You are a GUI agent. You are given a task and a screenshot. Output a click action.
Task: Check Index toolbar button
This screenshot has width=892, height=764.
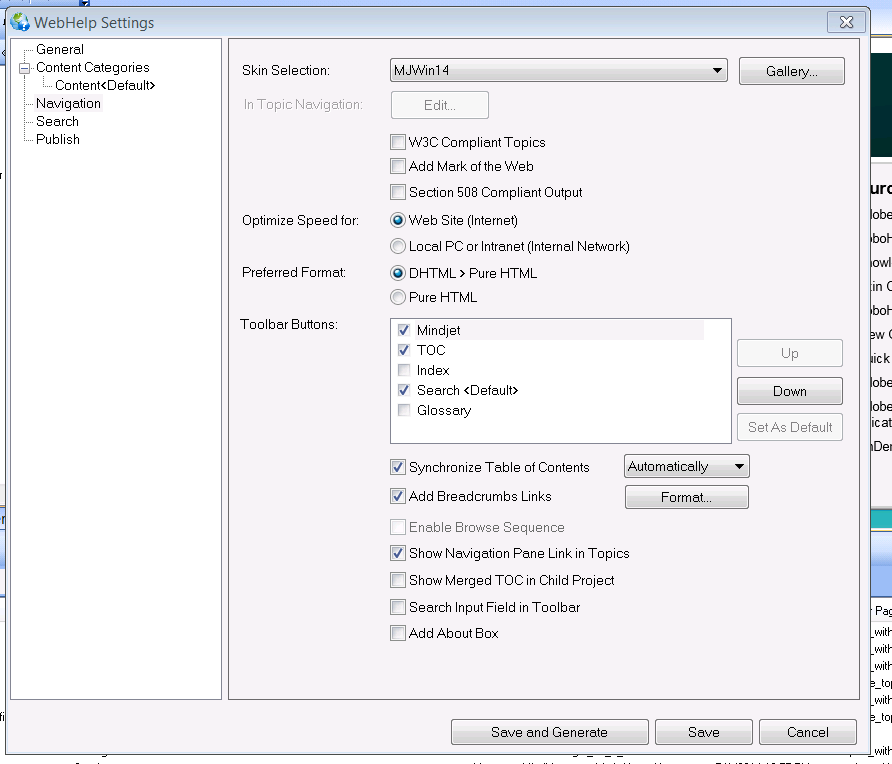pyautogui.click(x=404, y=370)
